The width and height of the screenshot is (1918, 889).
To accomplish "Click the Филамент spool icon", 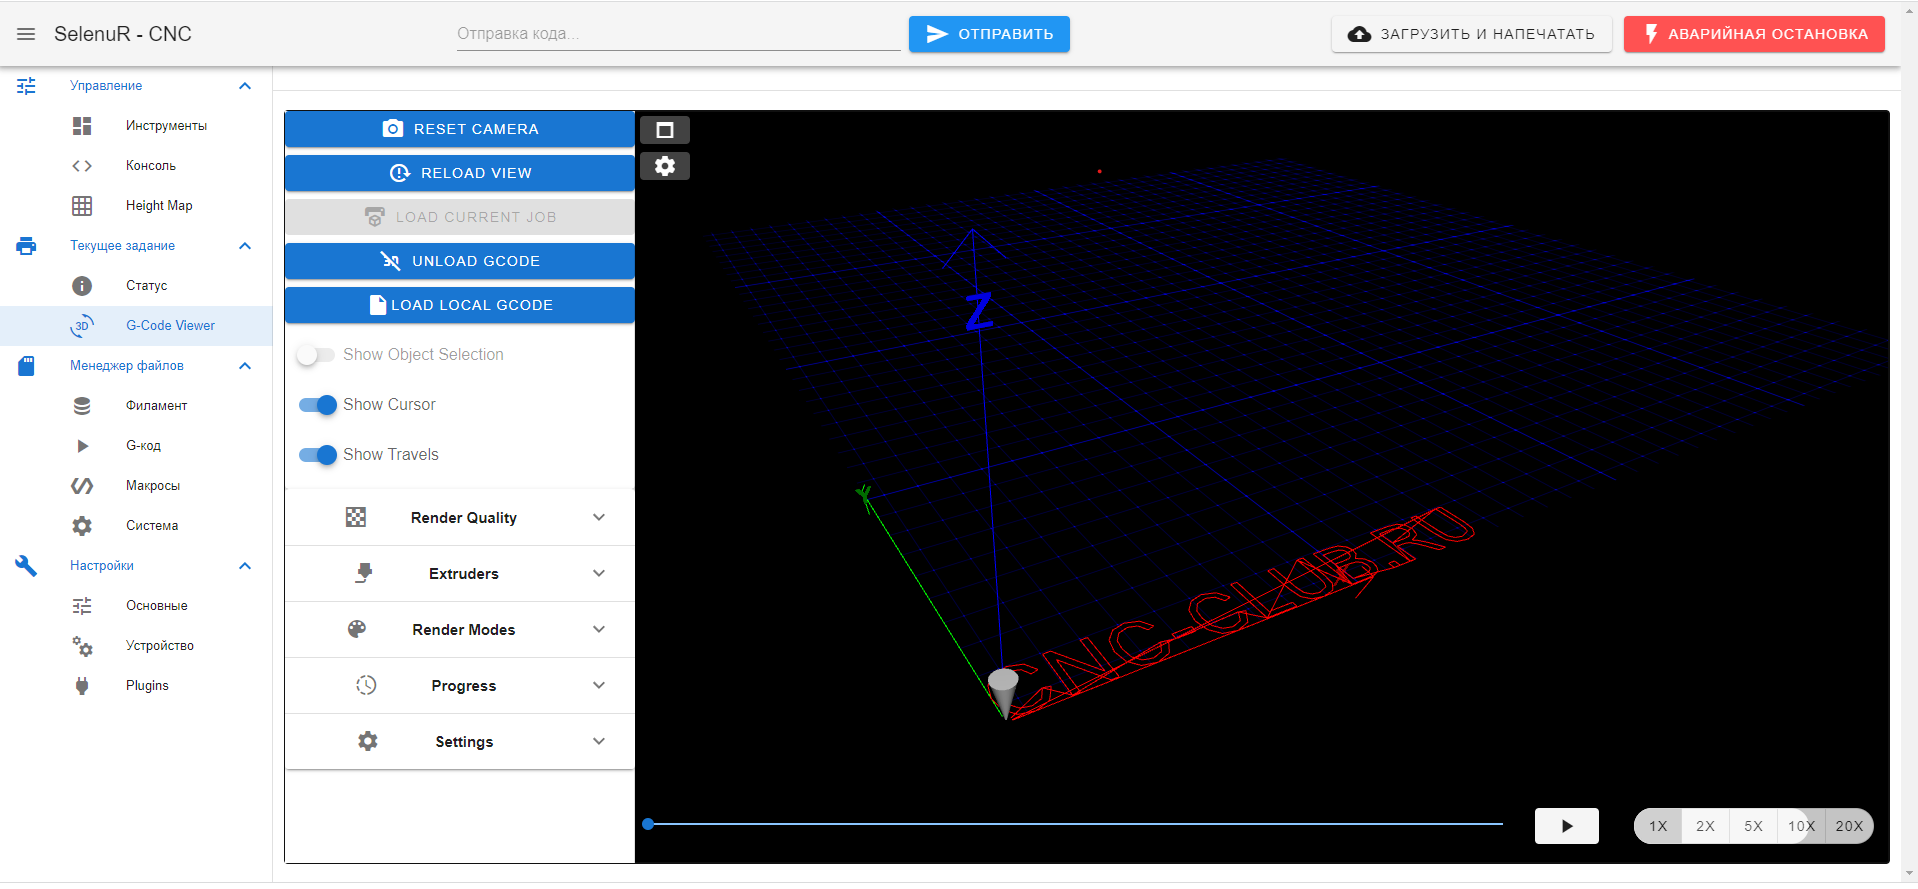I will [82, 406].
